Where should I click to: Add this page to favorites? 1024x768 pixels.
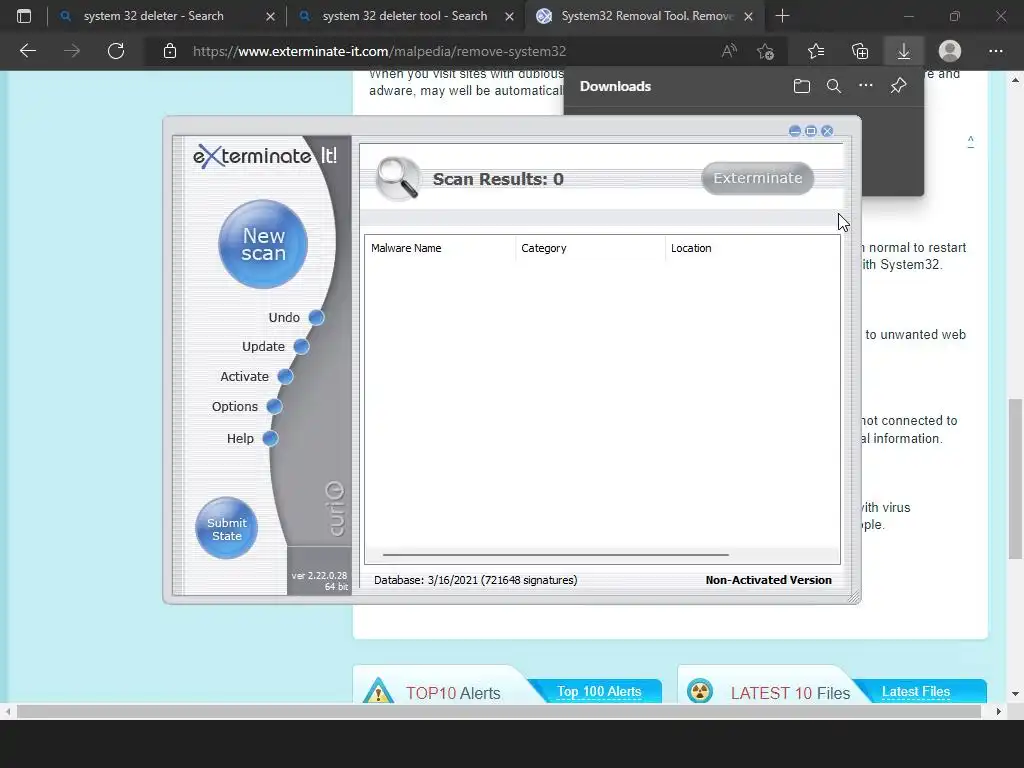point(765,51)
